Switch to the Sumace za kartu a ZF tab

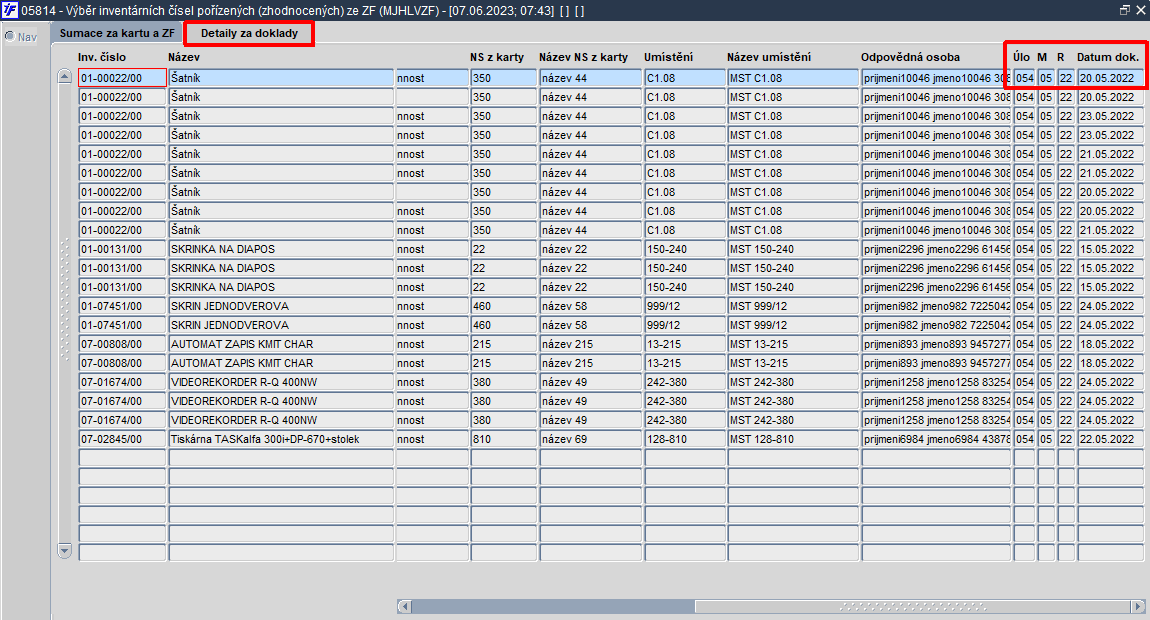pyautogui.click(x=117, y=33)
